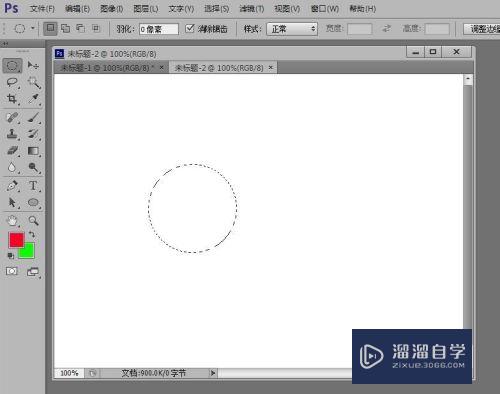Select the History Brush tool

33,134
